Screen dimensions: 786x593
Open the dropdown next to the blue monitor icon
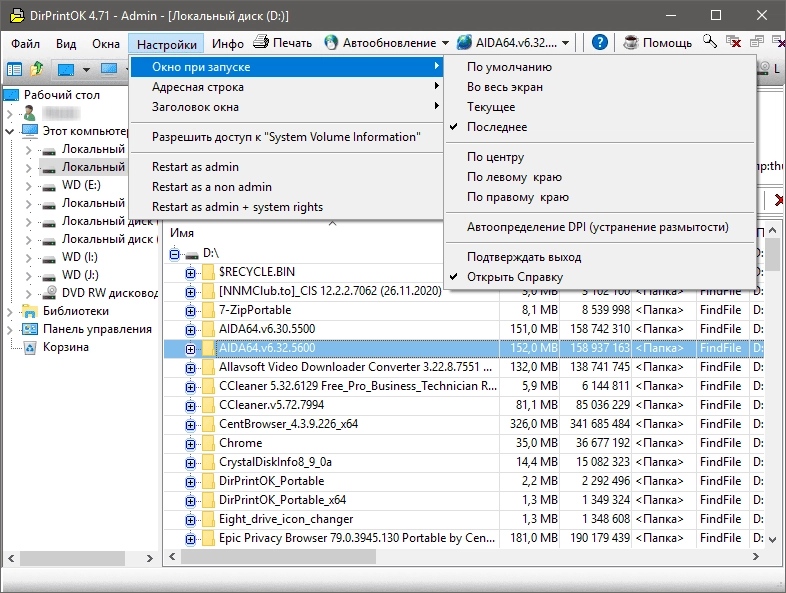click(86, 70)
